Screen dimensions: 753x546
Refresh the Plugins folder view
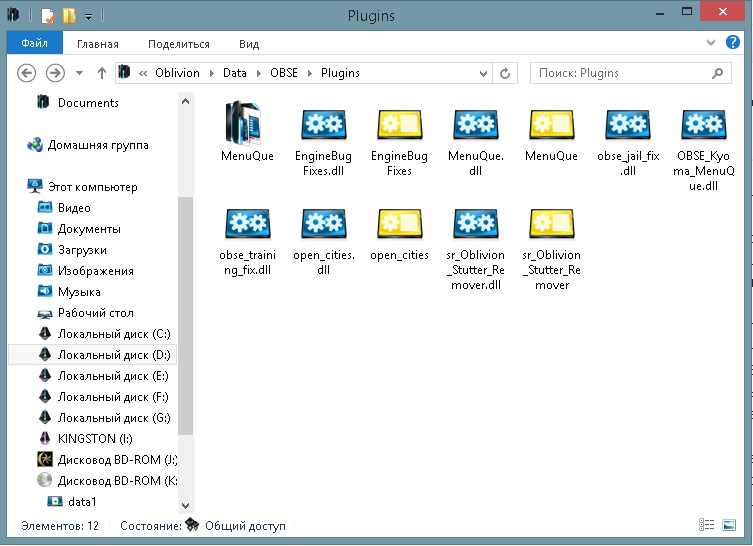[x=505, y=73]
